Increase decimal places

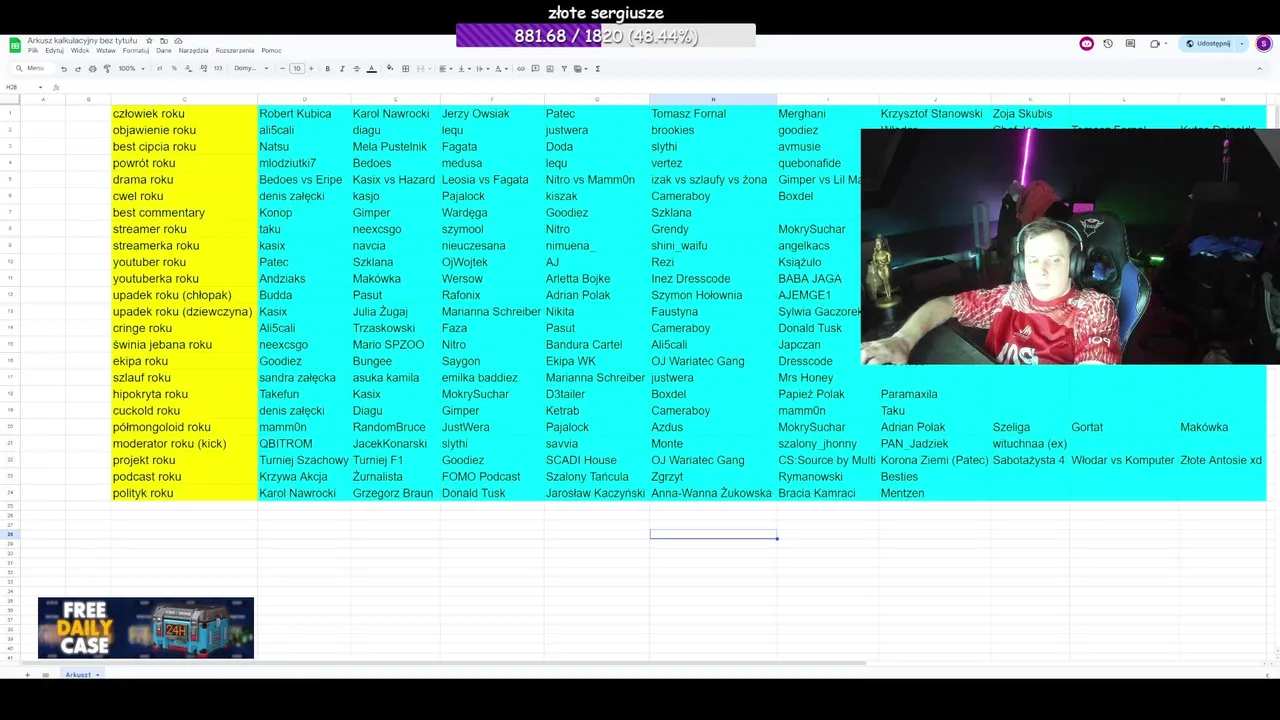coord(203,69)
